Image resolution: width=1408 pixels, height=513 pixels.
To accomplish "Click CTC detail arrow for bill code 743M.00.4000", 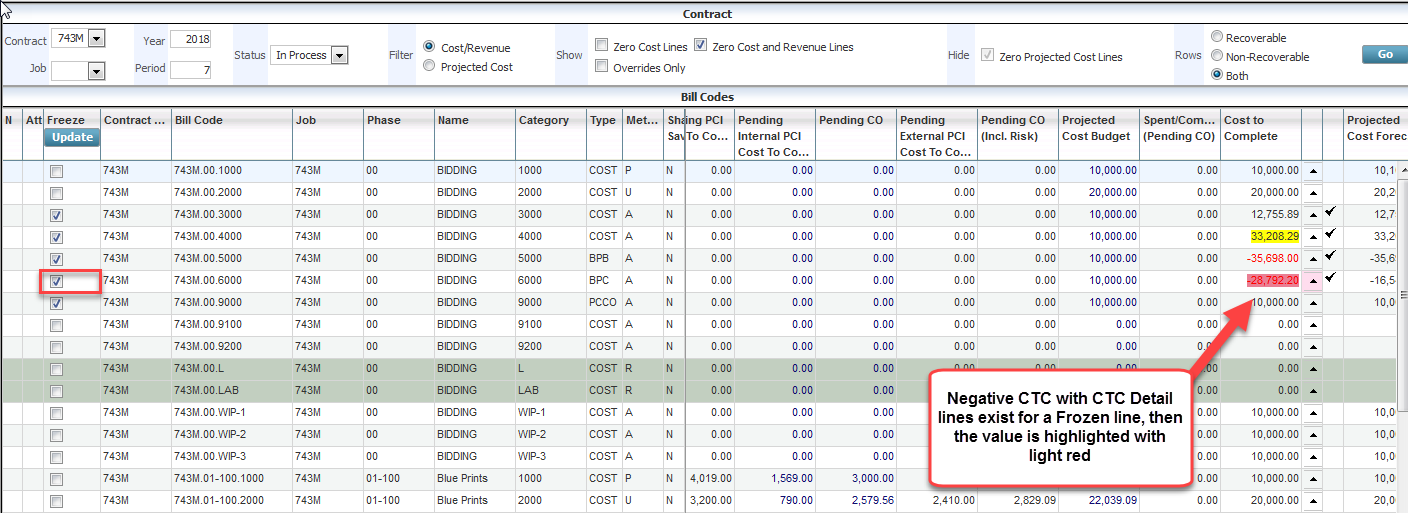I will (1312, 237).
